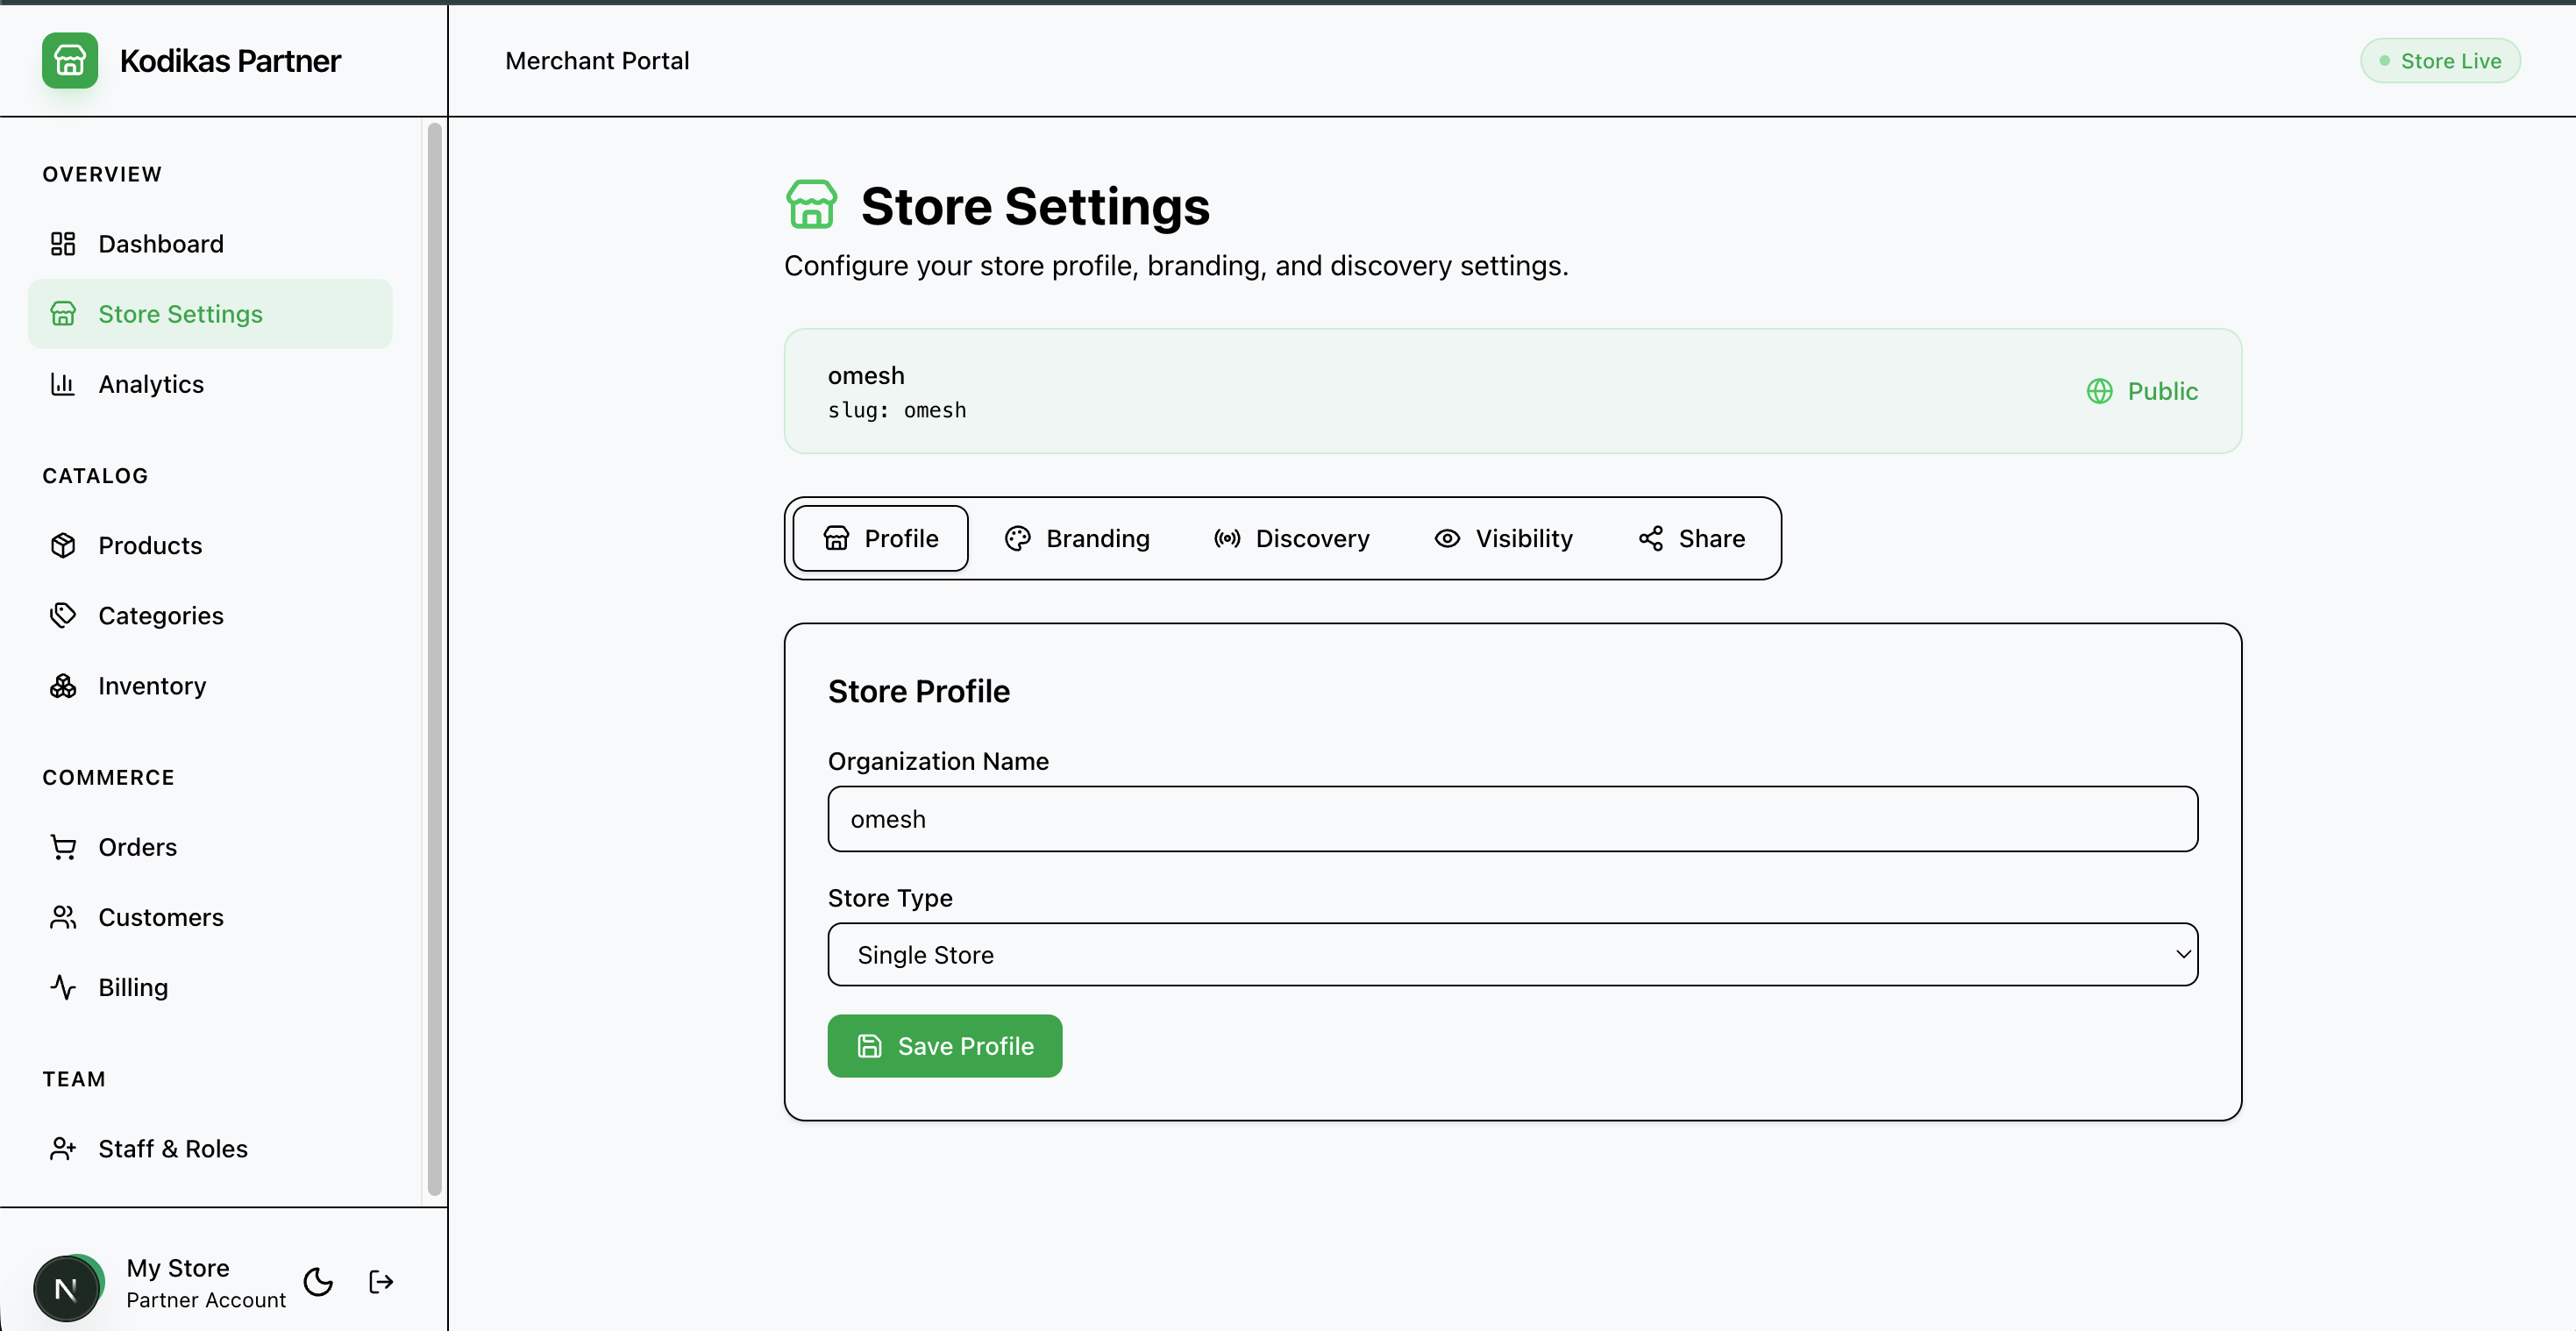Click the globe icon next to Public
The width and height of the screenshot is (2576, 1331).
[2099, 391]
